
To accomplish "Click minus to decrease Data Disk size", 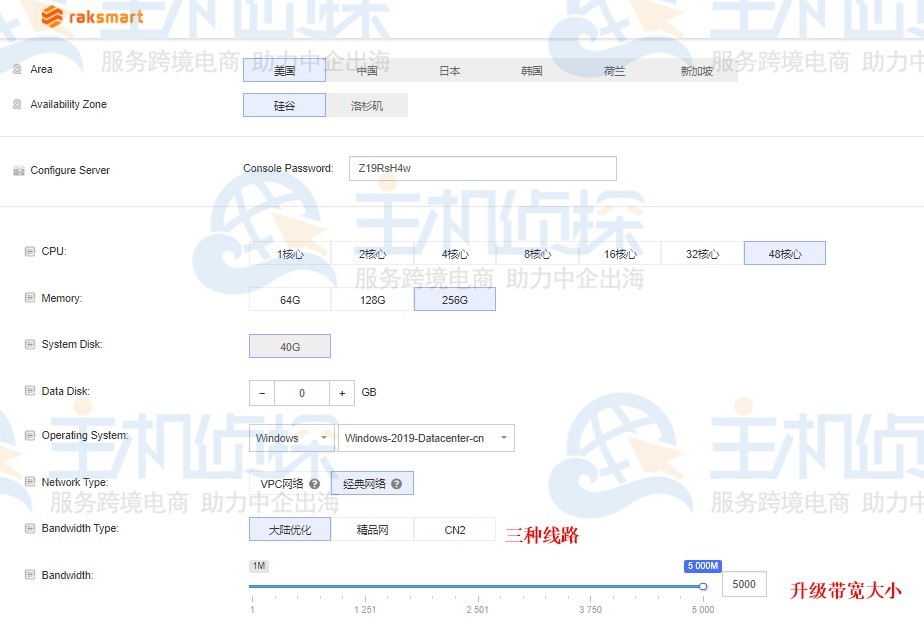I will click(x=260, y=392).
